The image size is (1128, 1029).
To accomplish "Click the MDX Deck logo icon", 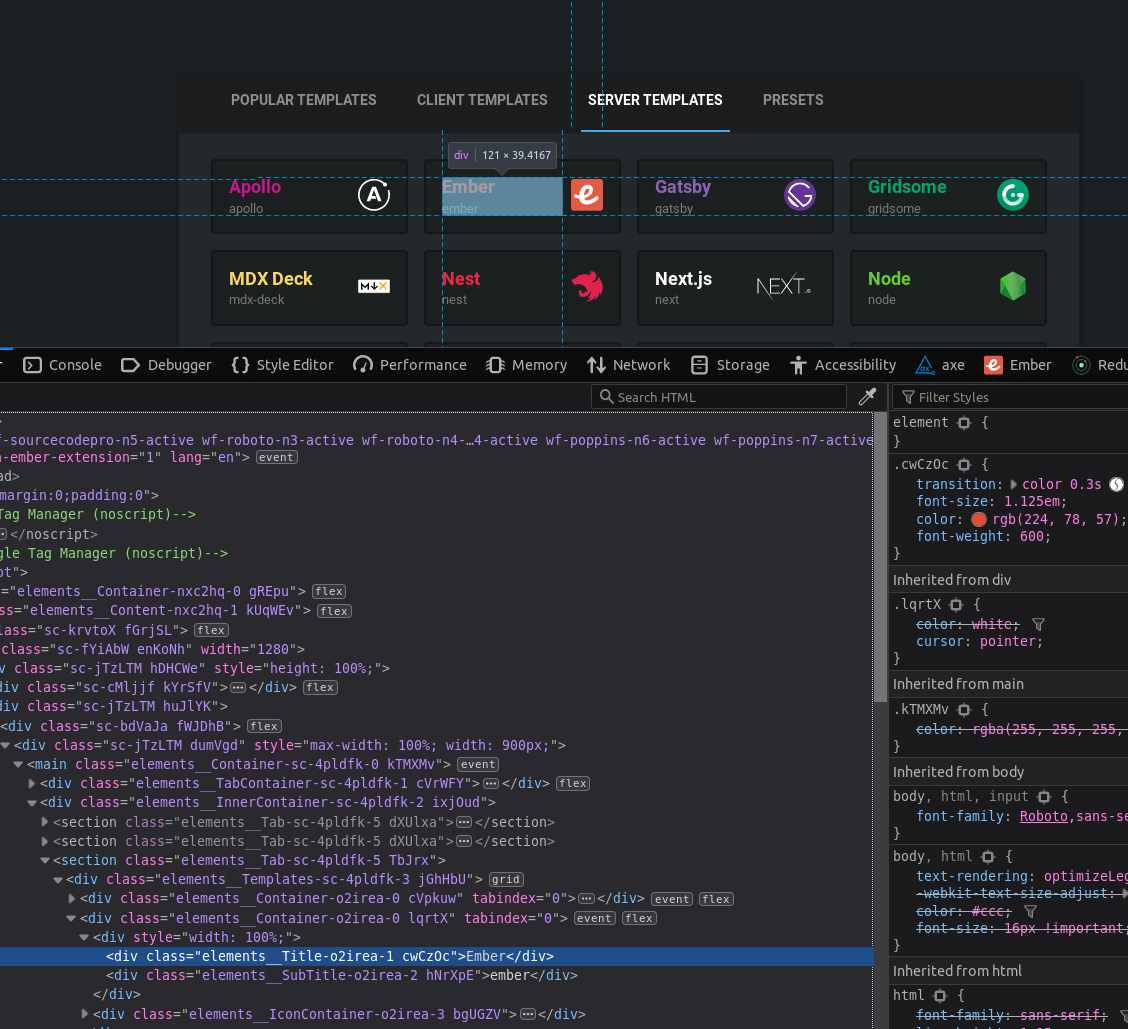I will coord(374,286).
